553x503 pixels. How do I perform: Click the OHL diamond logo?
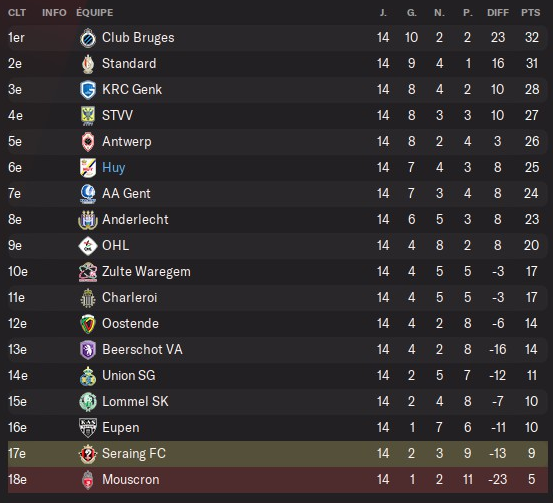coord(87,246)
